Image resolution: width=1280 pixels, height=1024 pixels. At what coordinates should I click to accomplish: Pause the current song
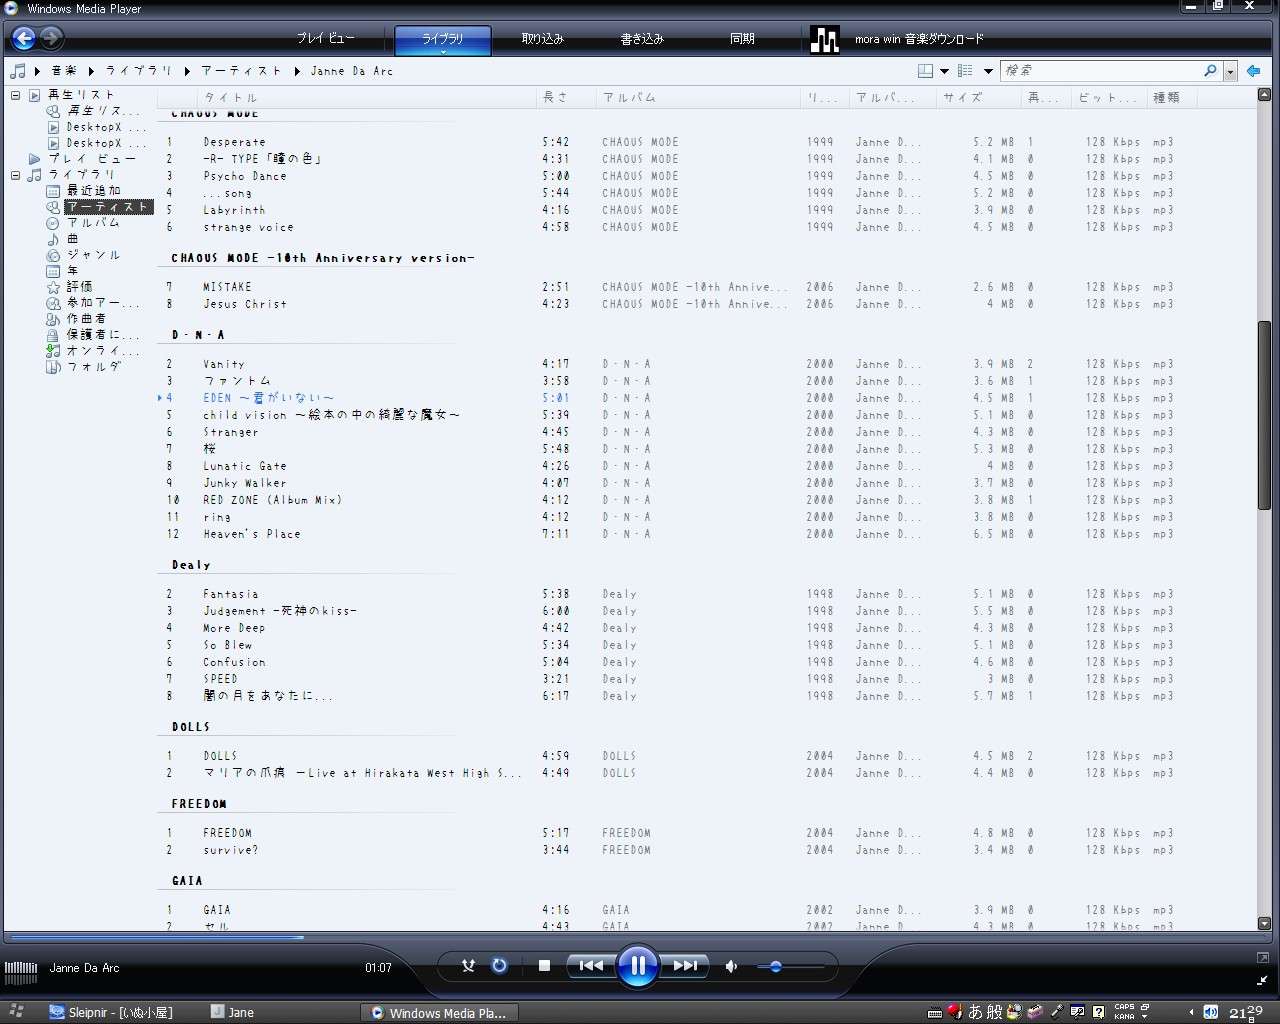click(x=637, y=966)
